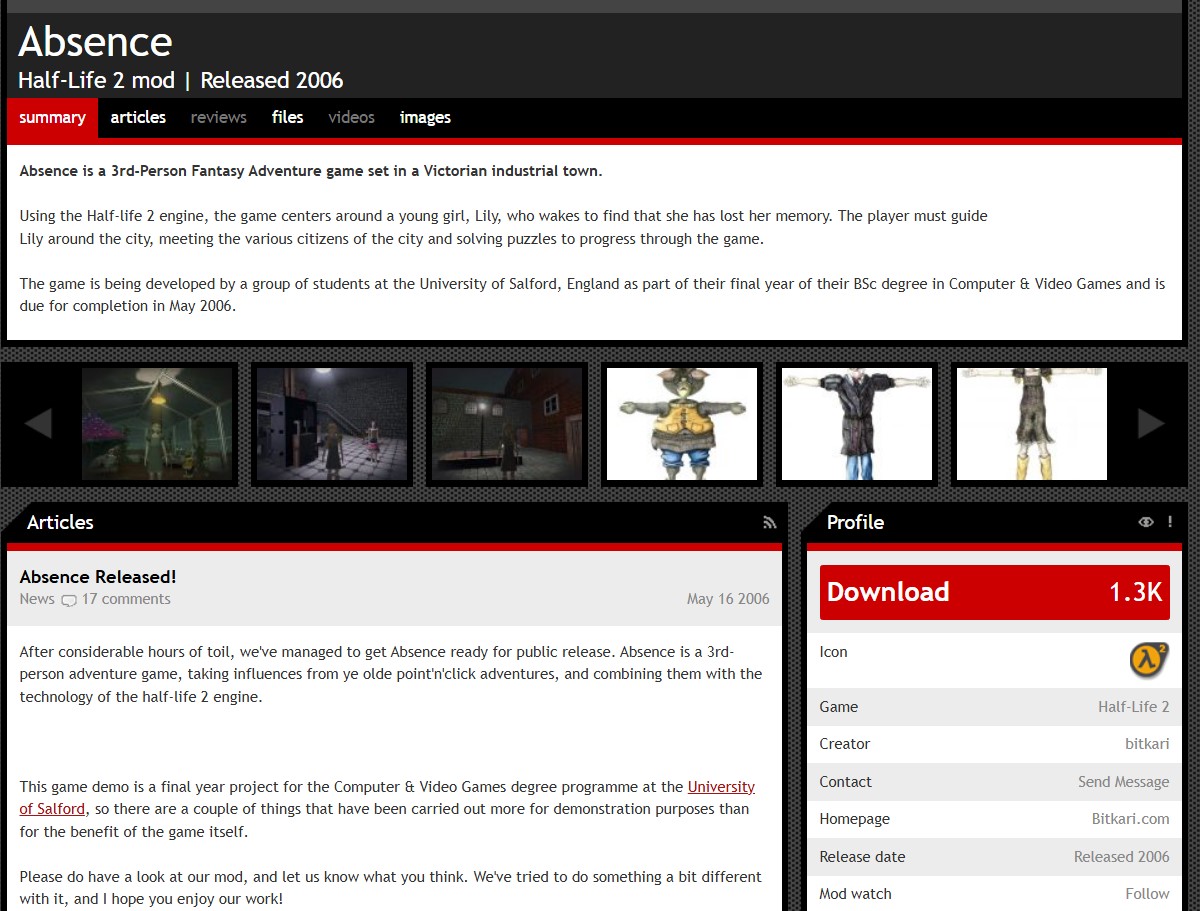
Task: Click Send Message contact link
Action: (x=1123, y=782)
